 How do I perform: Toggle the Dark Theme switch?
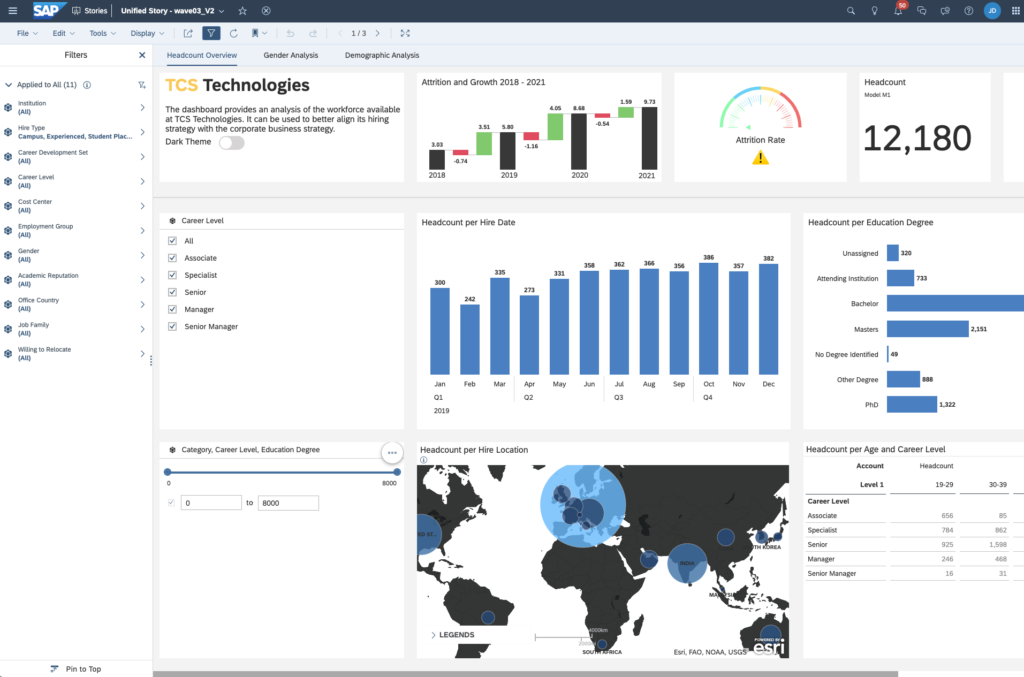(x=231, y=143)
